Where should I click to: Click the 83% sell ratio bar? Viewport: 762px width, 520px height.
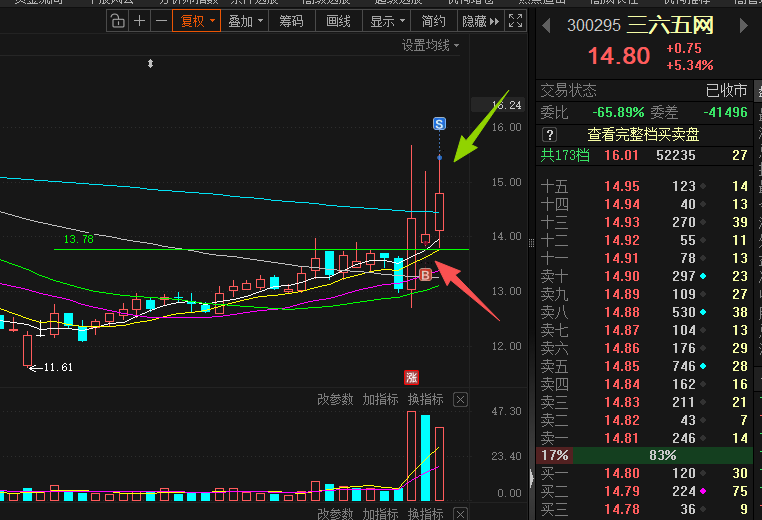click(663, 455)
